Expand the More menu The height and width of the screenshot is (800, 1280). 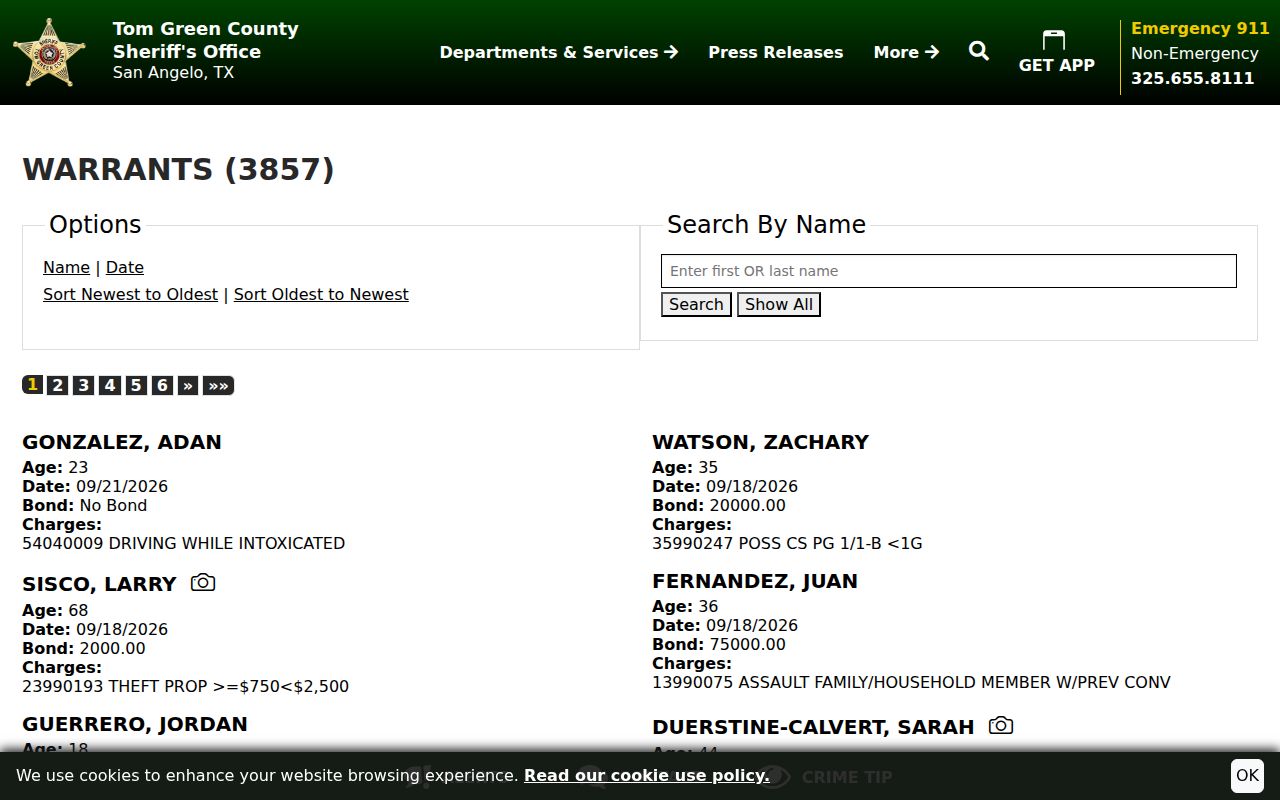(x=906, y=52)
